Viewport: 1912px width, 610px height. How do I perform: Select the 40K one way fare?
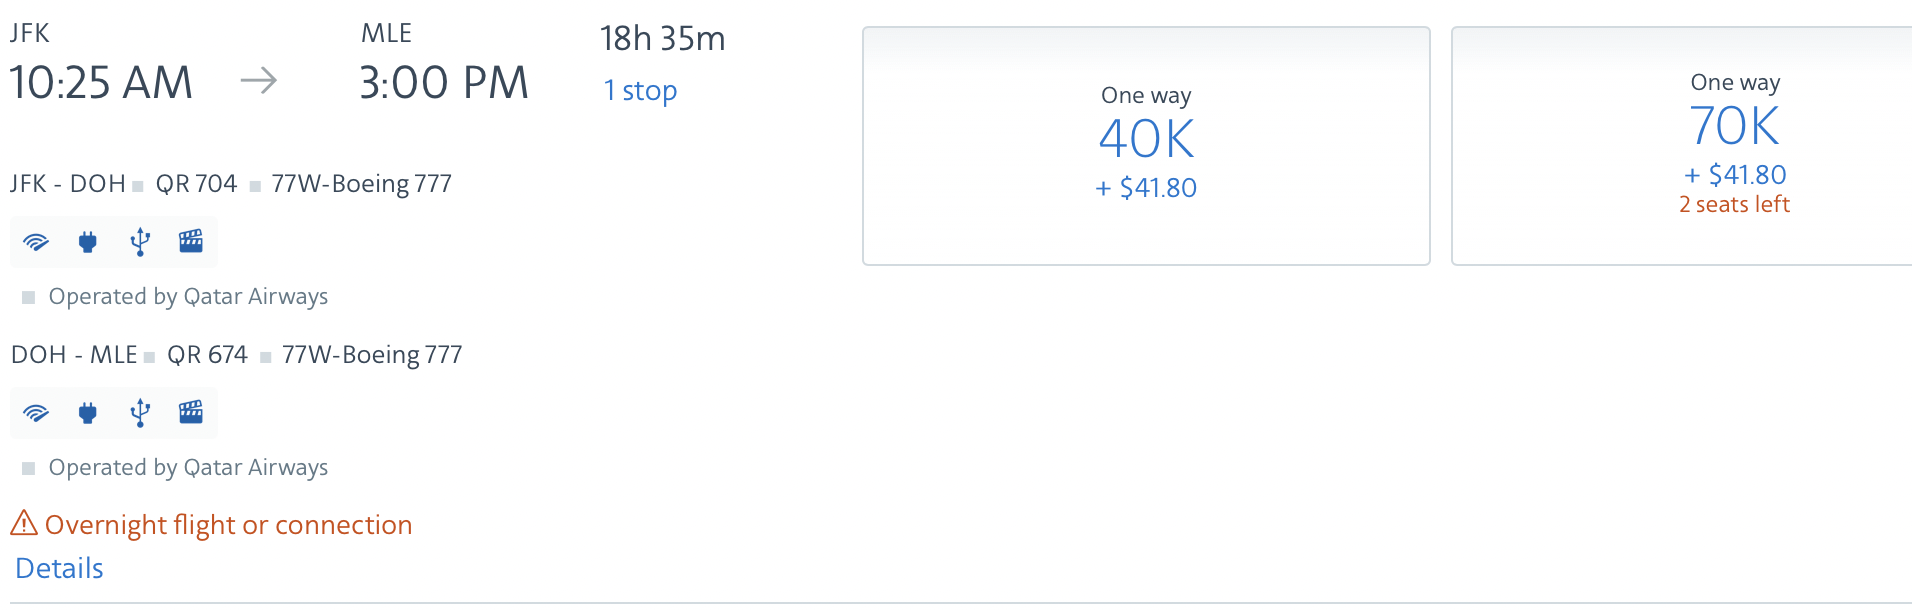click(x=1146, y=146)
